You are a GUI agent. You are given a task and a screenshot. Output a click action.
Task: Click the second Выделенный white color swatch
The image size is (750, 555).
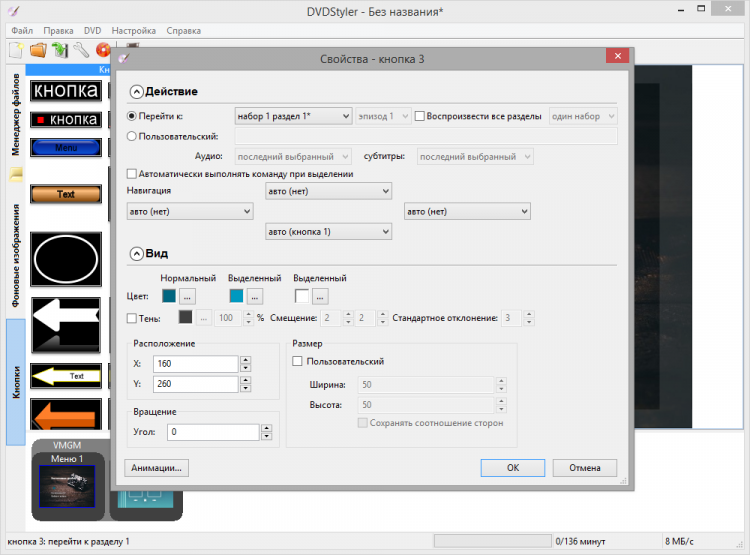pyautogui.click(x=302, y=296)
